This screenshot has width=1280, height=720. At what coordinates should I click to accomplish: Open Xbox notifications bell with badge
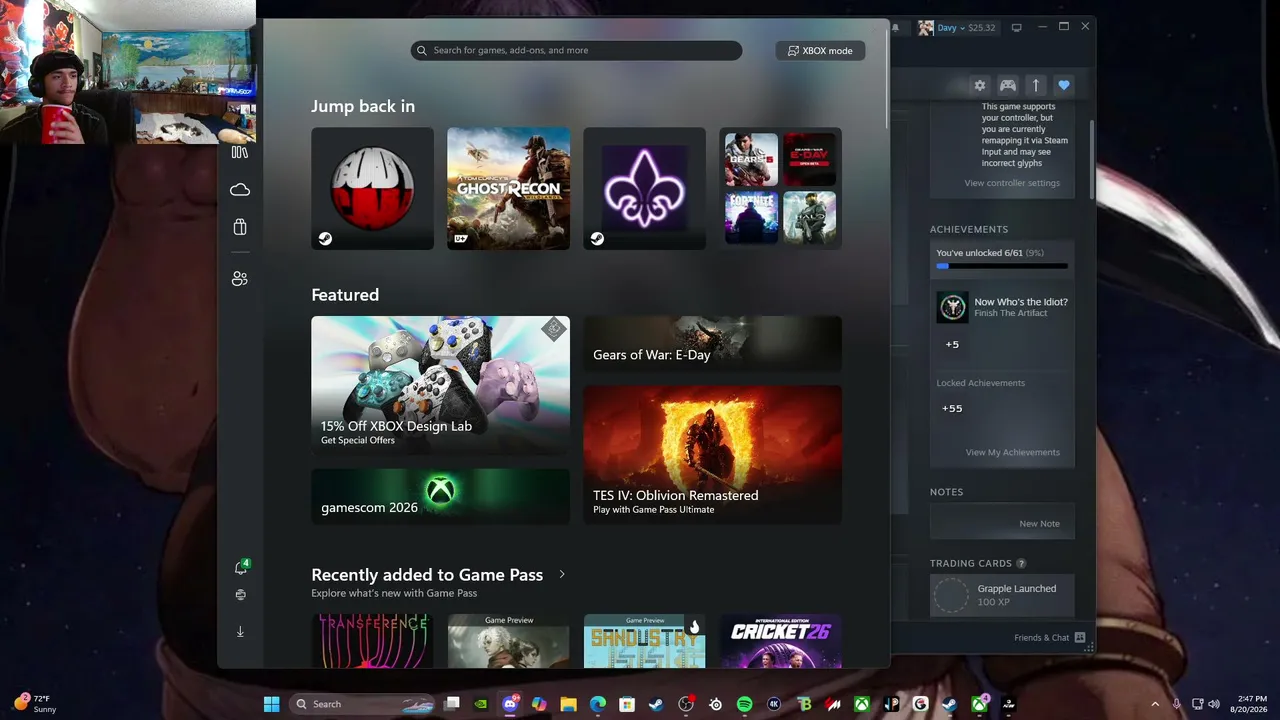click(x=241, y=567)
